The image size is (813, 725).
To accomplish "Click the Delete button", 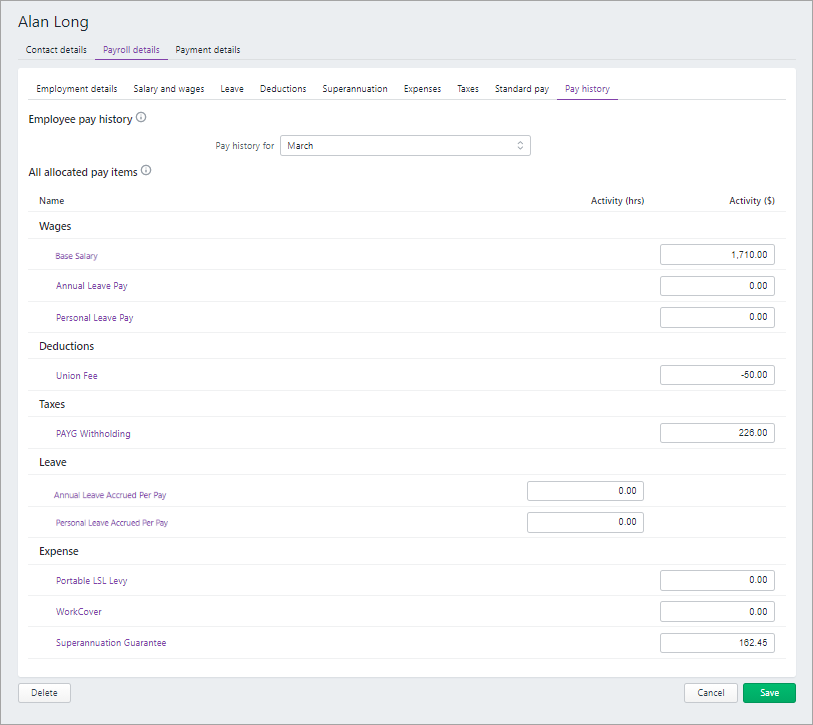I will [44, 693].
